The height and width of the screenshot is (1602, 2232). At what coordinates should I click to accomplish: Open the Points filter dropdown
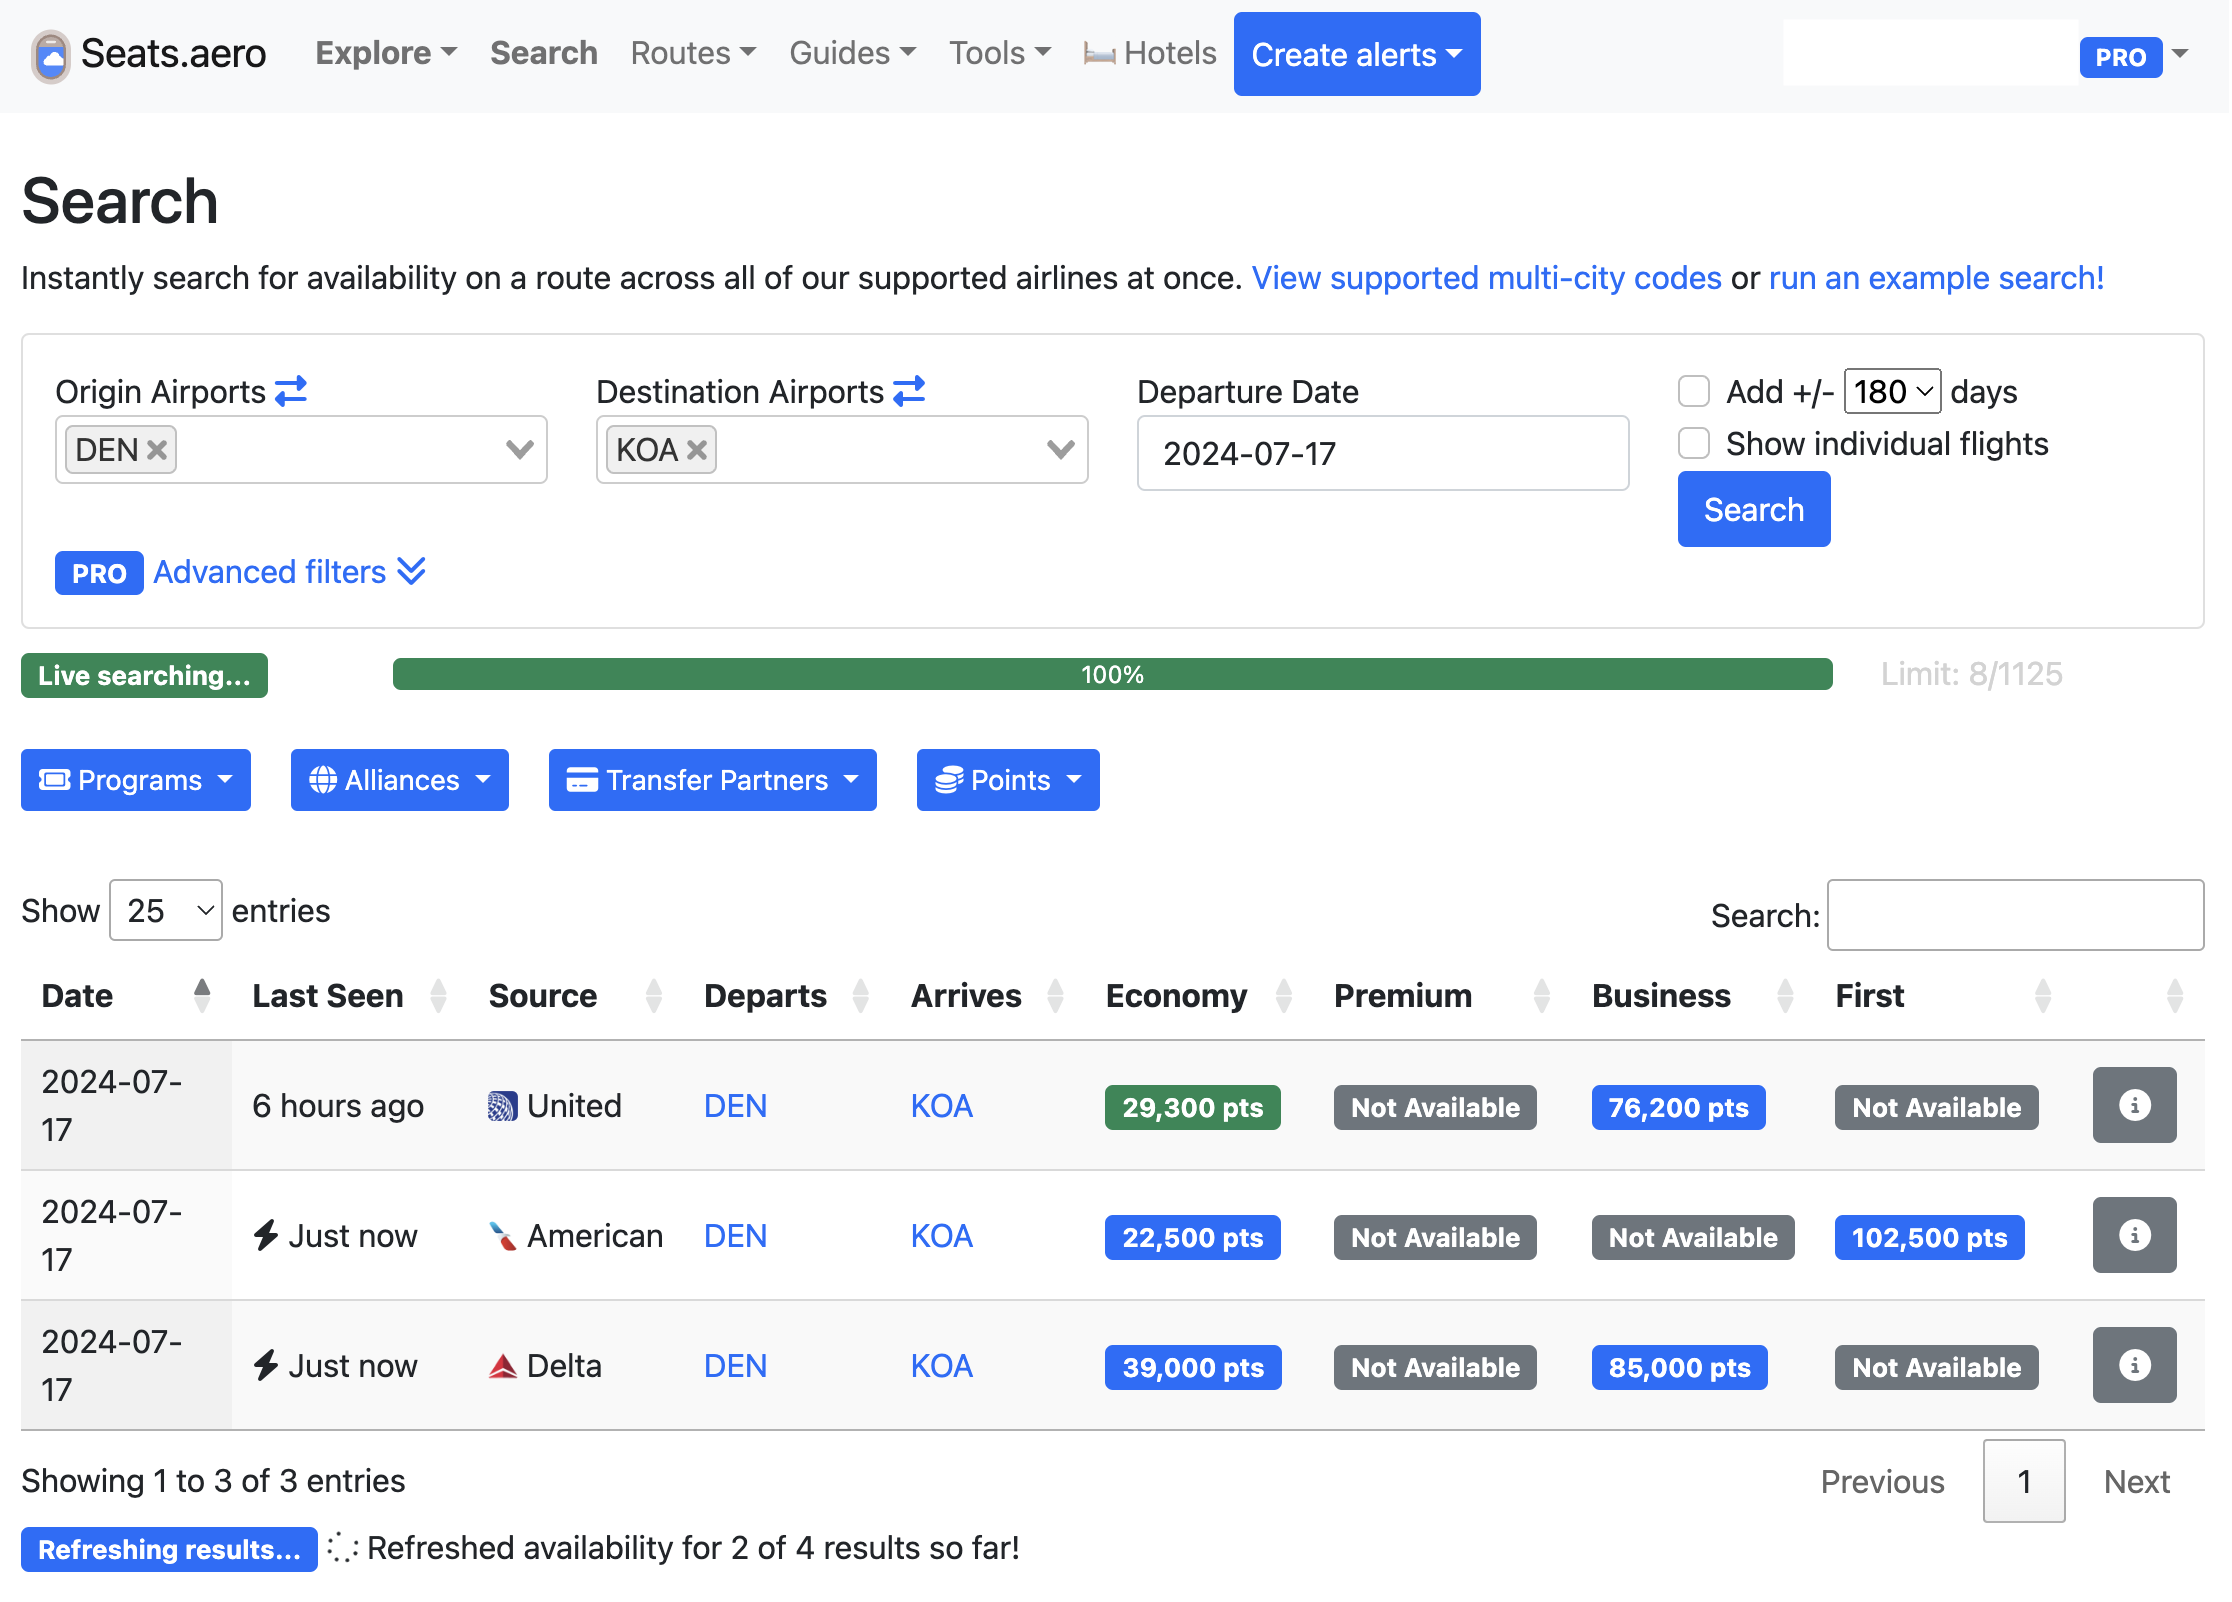tap(1008, 780)
